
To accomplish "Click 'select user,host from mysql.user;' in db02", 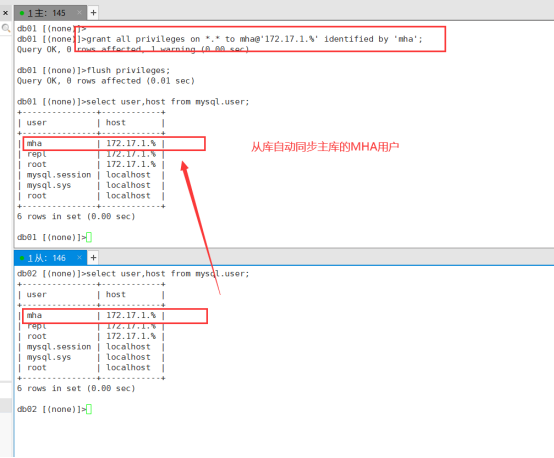I will click(168, 274).
